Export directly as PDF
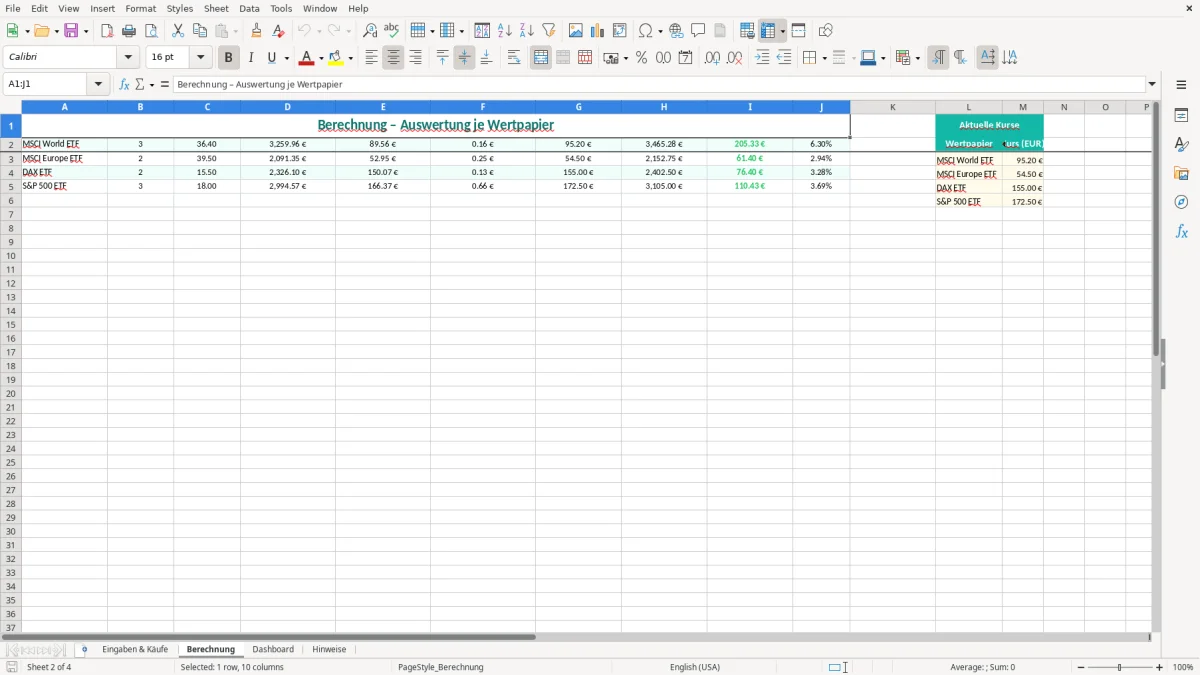Viewport: 1200px width, 675px height. pyautogui.click(x=107, y=31)
